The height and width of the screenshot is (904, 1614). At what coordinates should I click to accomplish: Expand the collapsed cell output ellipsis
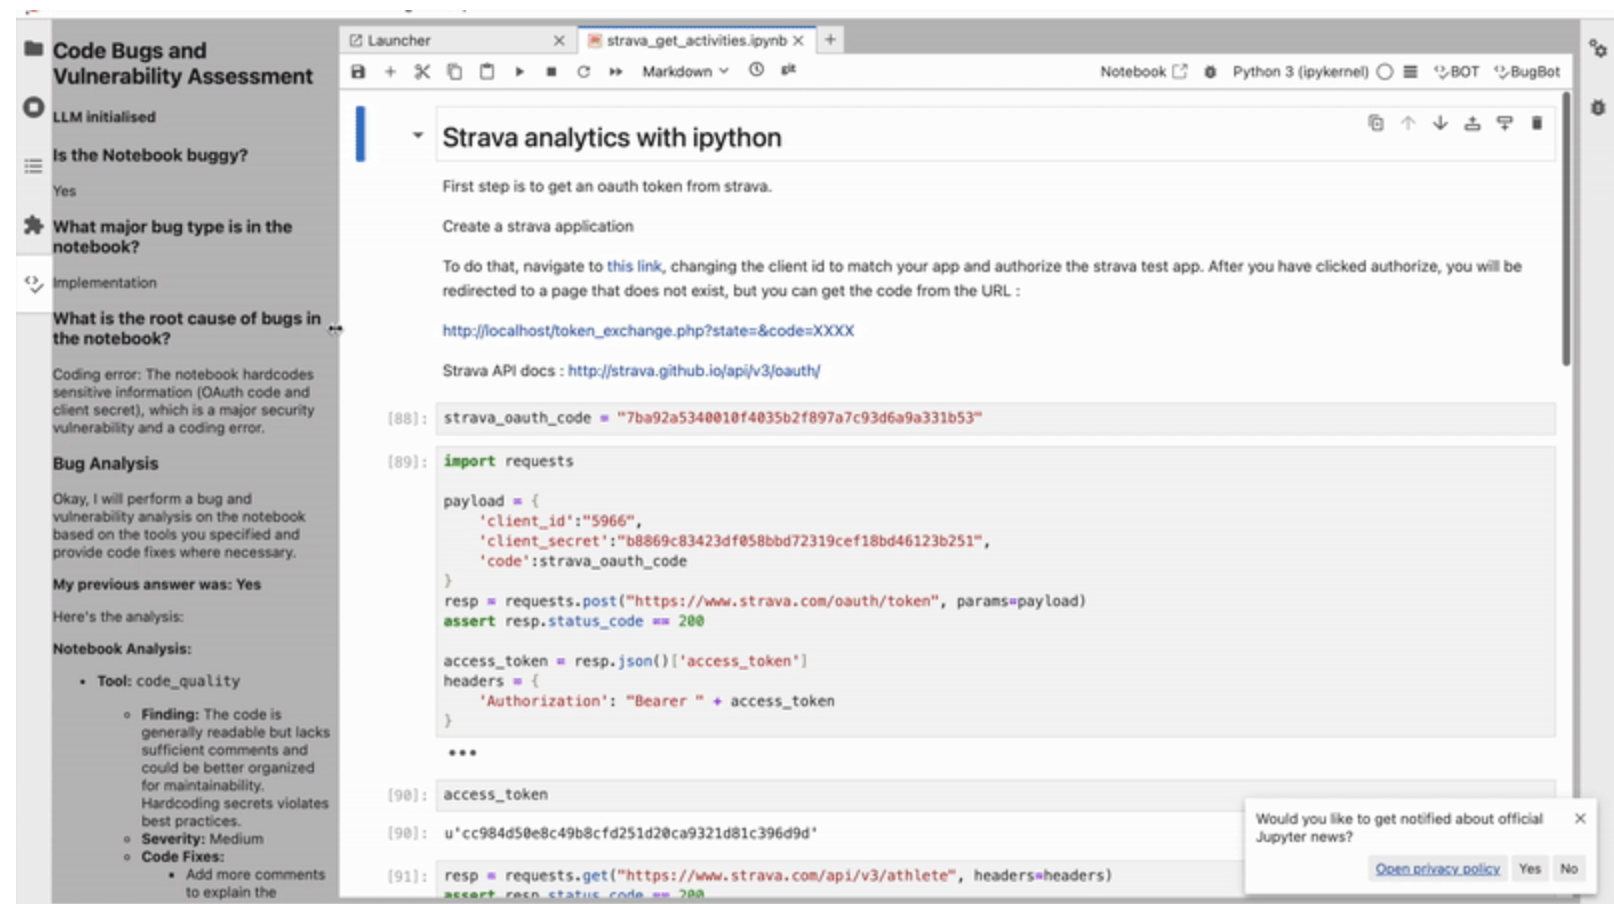coord(462,752)
